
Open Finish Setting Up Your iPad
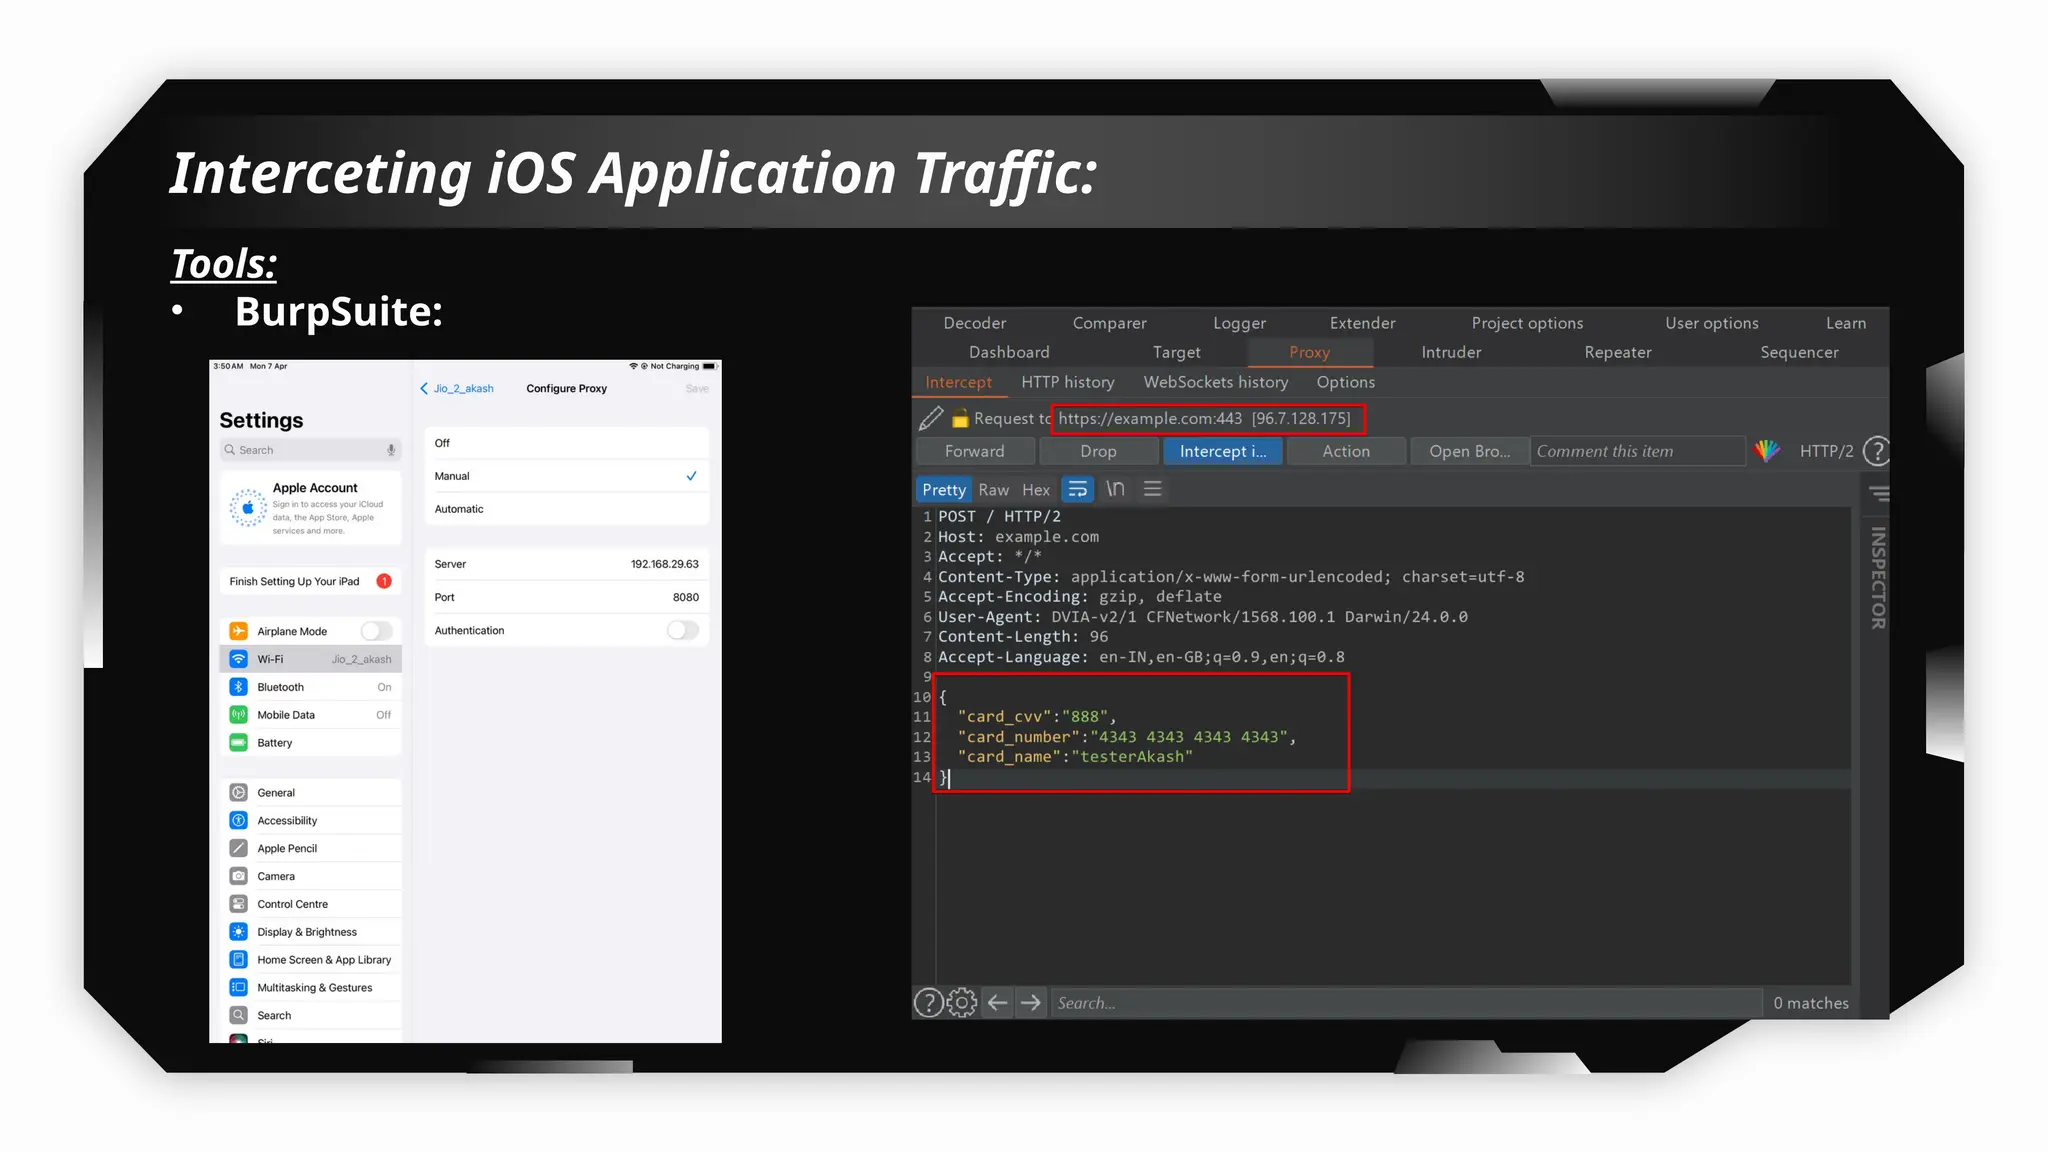311,581
